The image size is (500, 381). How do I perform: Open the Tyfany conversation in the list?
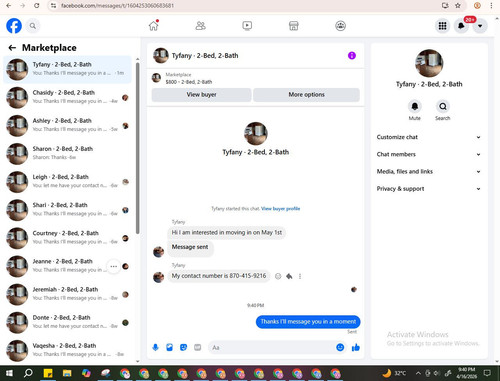pyautogui.click(x=67, y=69)
